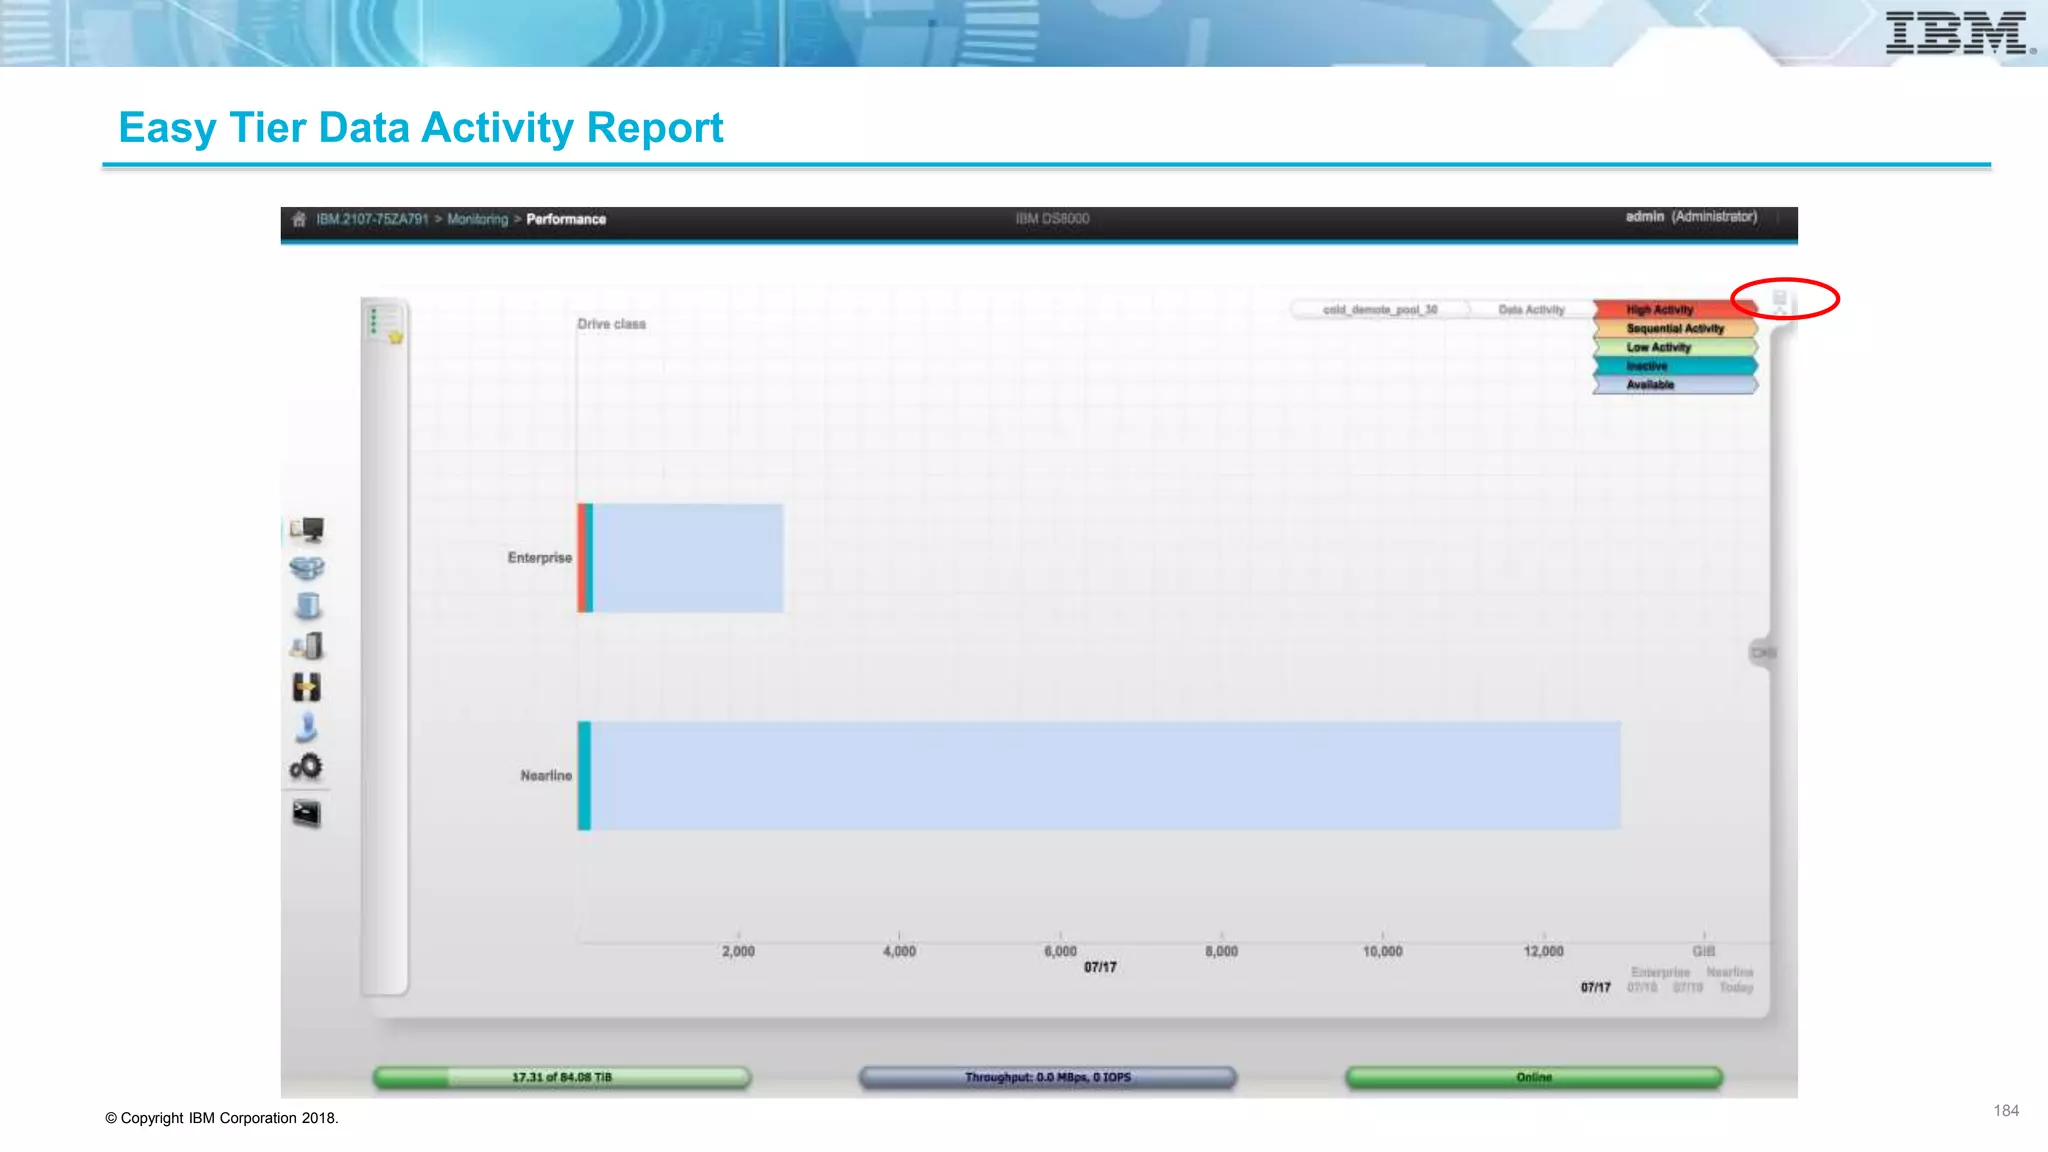Click the Online status bar
Image resolution: width=2048 pixels, height=1152 pixels.
pos(1534,1077)
